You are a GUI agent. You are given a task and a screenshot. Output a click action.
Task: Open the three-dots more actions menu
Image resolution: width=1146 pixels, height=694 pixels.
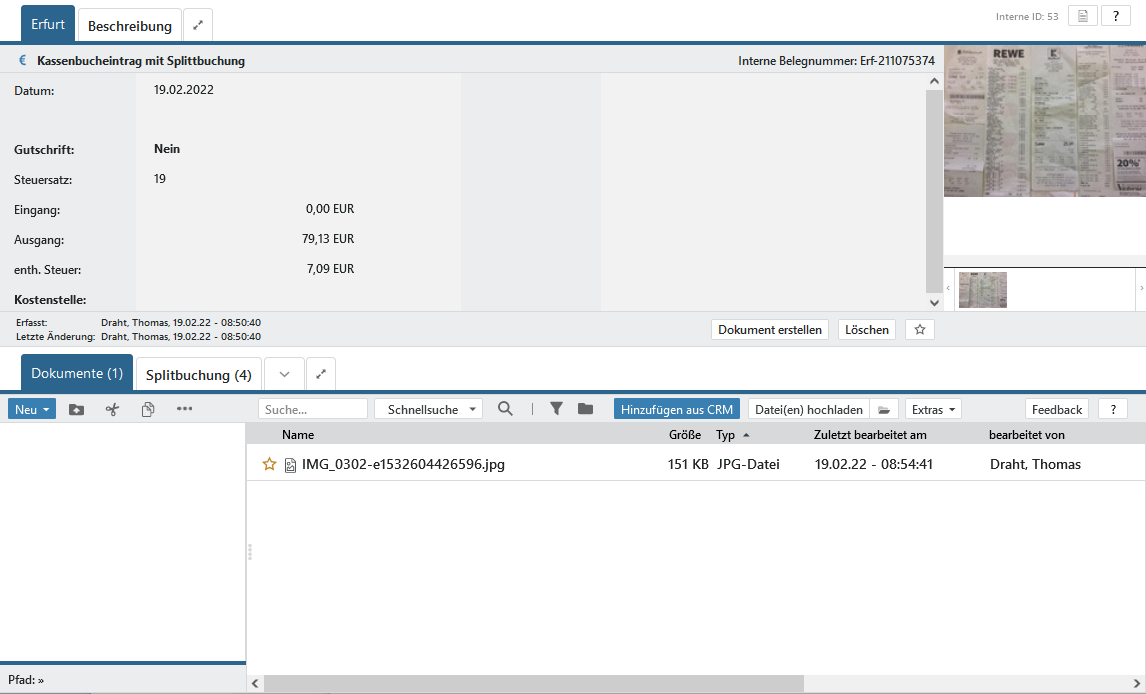[184, 409]
